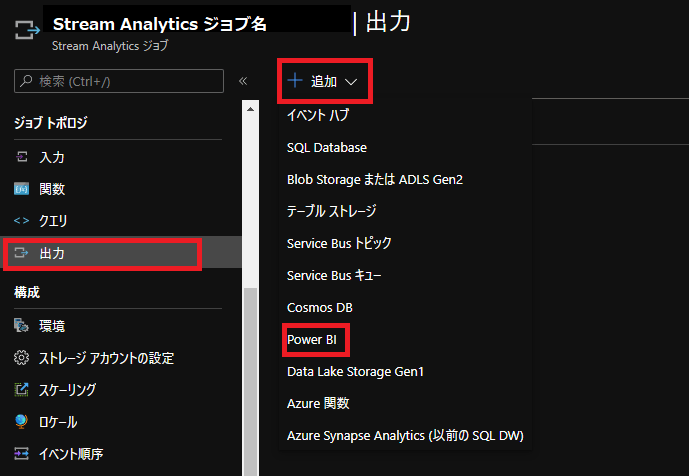Click the 入力 (Input) sidebar icon
The height and width of the screenshot is (476, 689).
click(22, 157)
